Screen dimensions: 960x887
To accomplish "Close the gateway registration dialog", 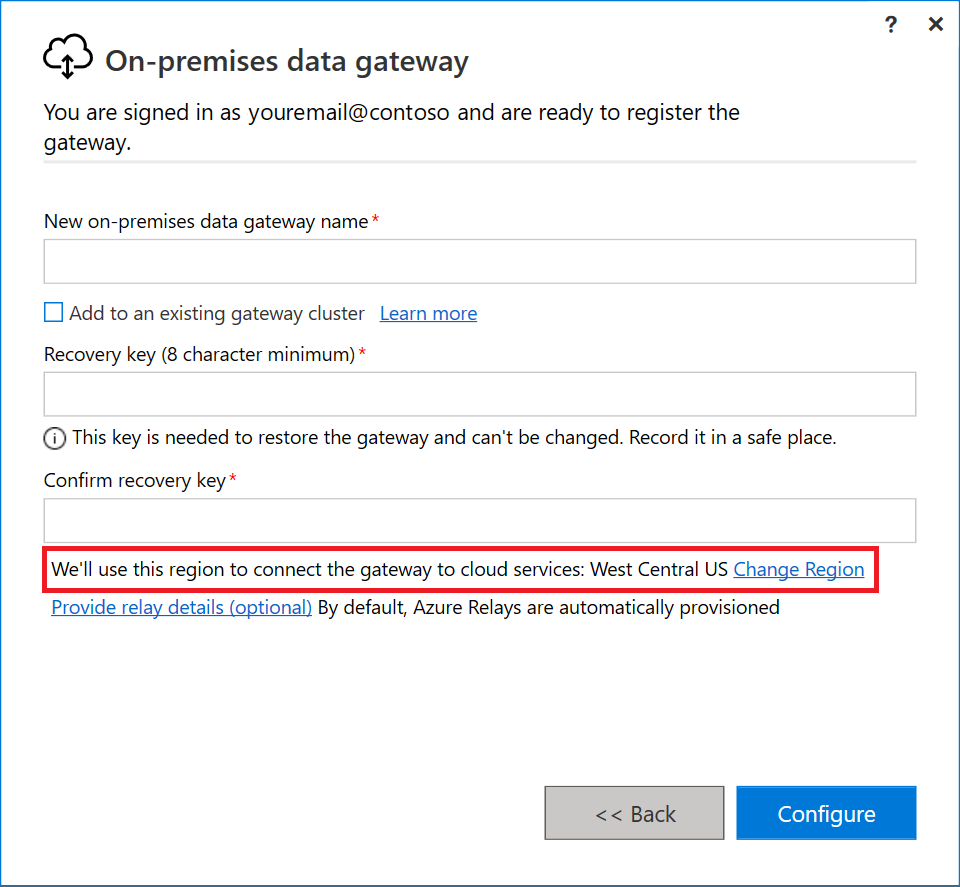I will [936, 24].
